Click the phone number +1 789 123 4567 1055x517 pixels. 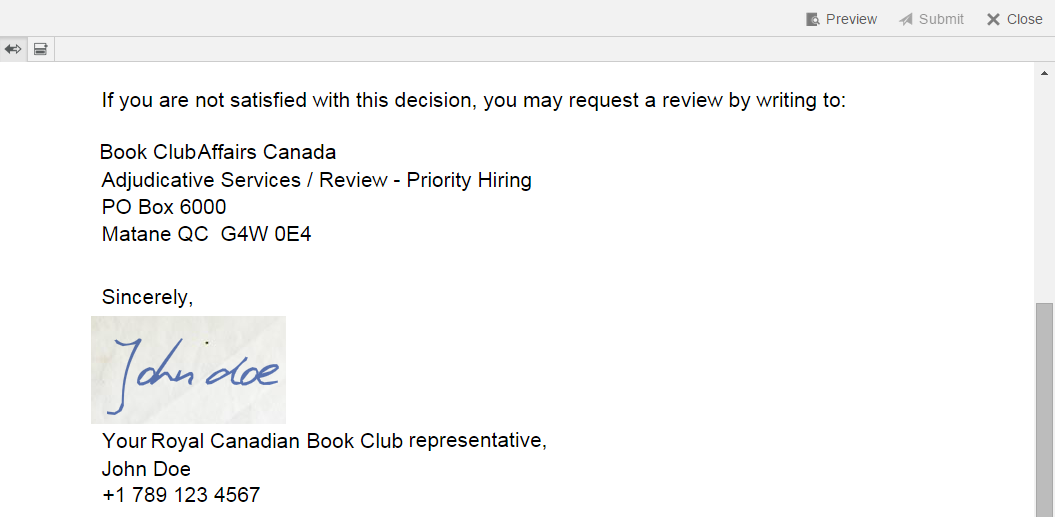pyautogui.click(x=180, y=495)
